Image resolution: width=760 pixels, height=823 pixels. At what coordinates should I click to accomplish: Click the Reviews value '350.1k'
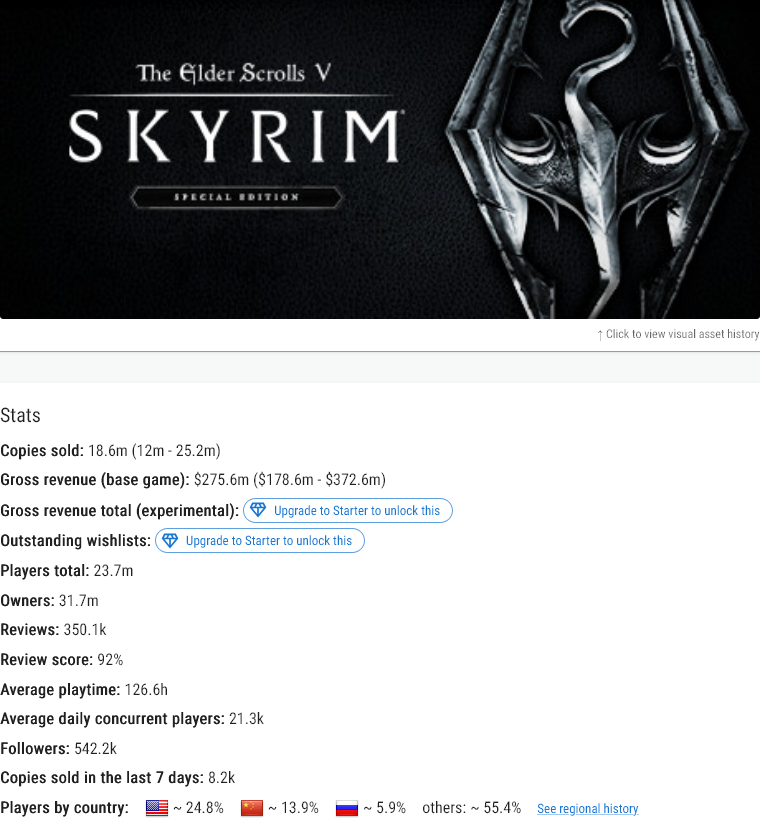tap(85, 630)
